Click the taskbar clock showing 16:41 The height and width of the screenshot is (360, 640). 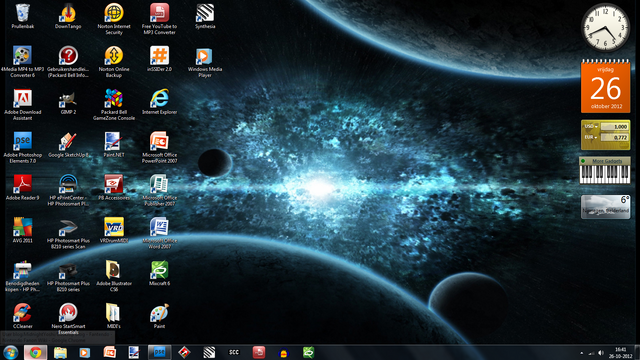[620, 353]
